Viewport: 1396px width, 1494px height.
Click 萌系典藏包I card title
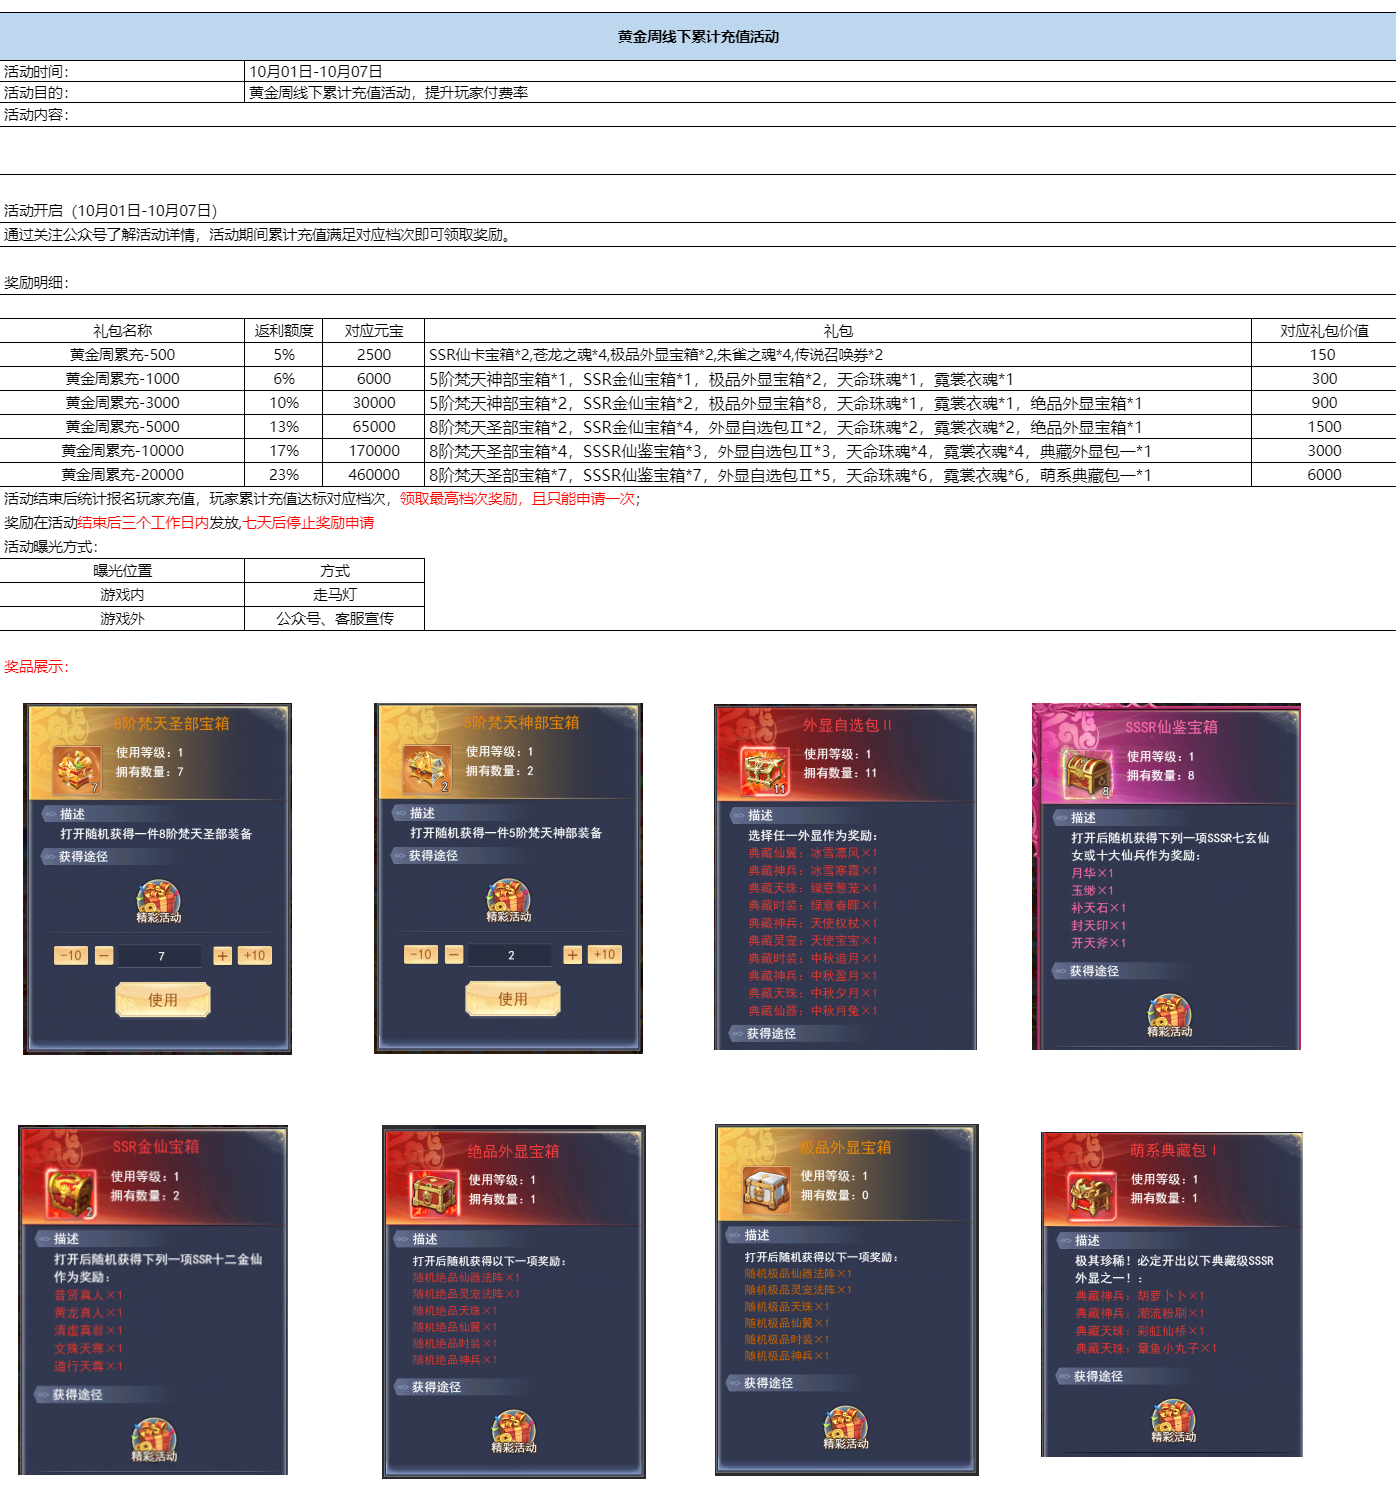point(1173,1150)
